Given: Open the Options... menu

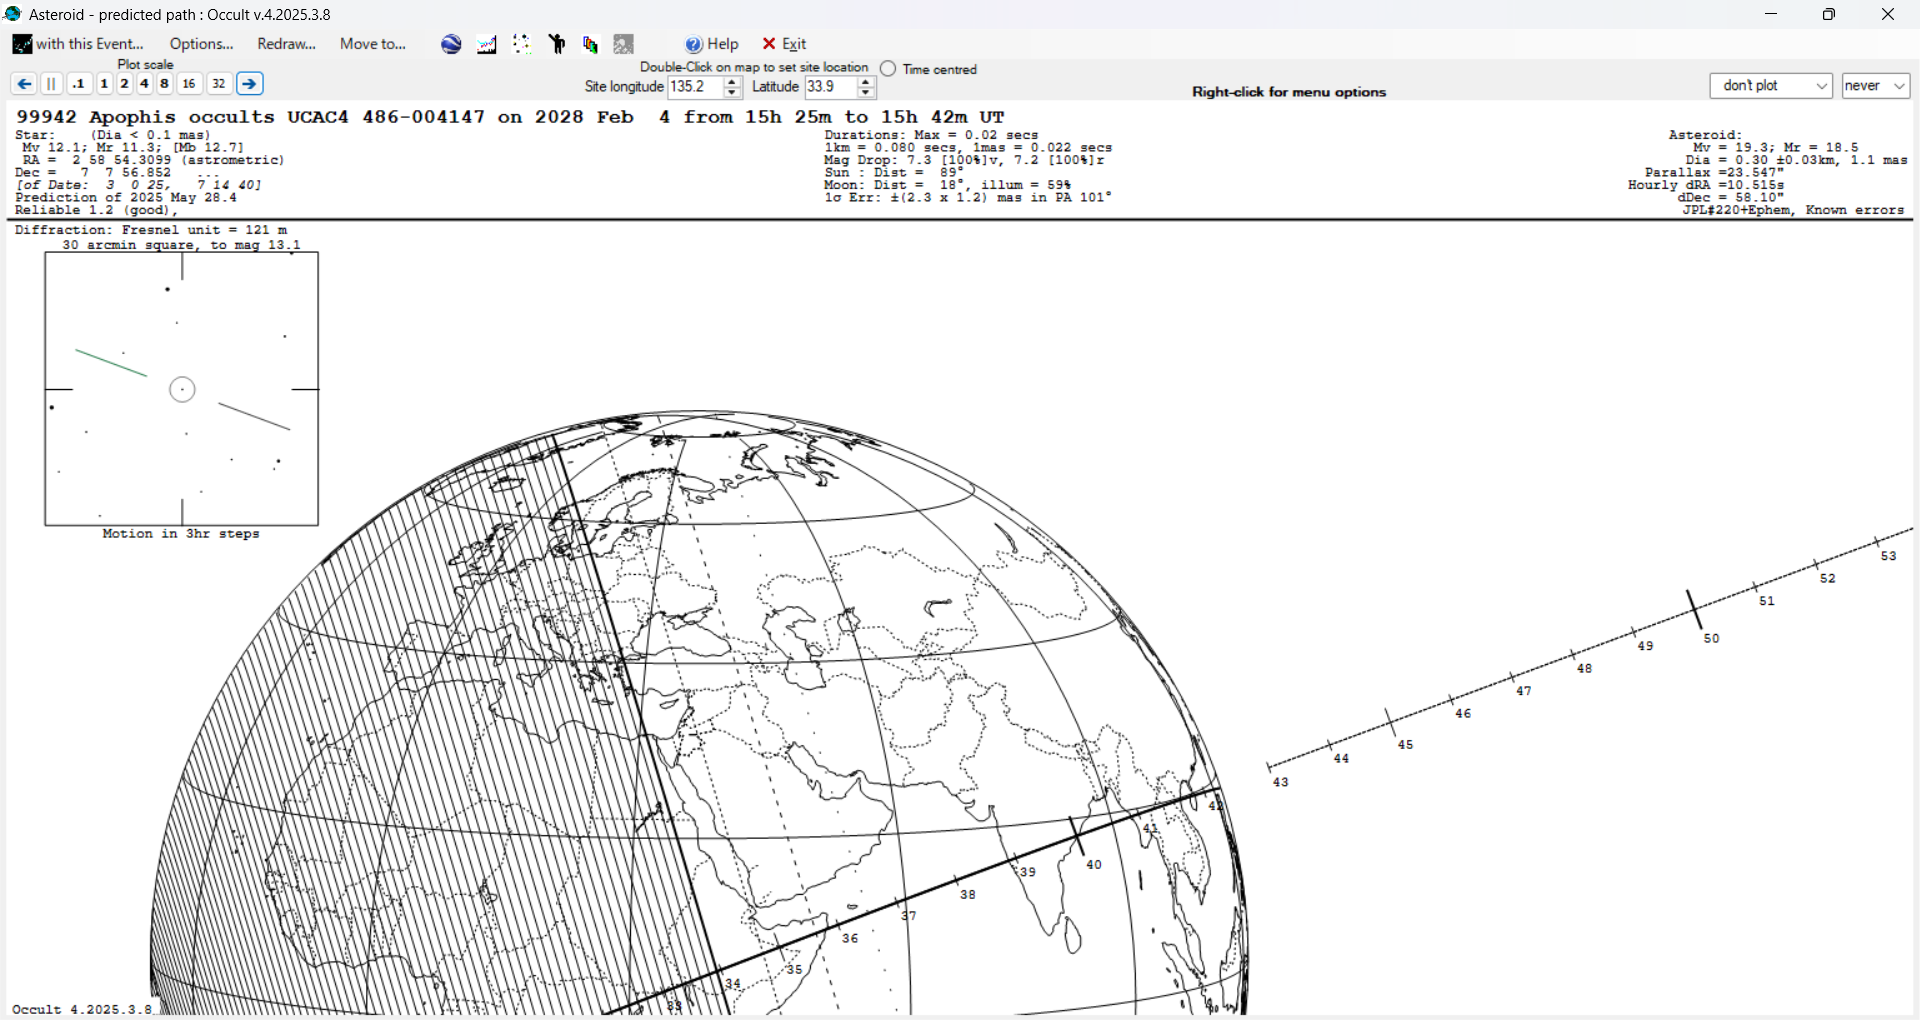Looking at the screenshot, I should point(201,44).
